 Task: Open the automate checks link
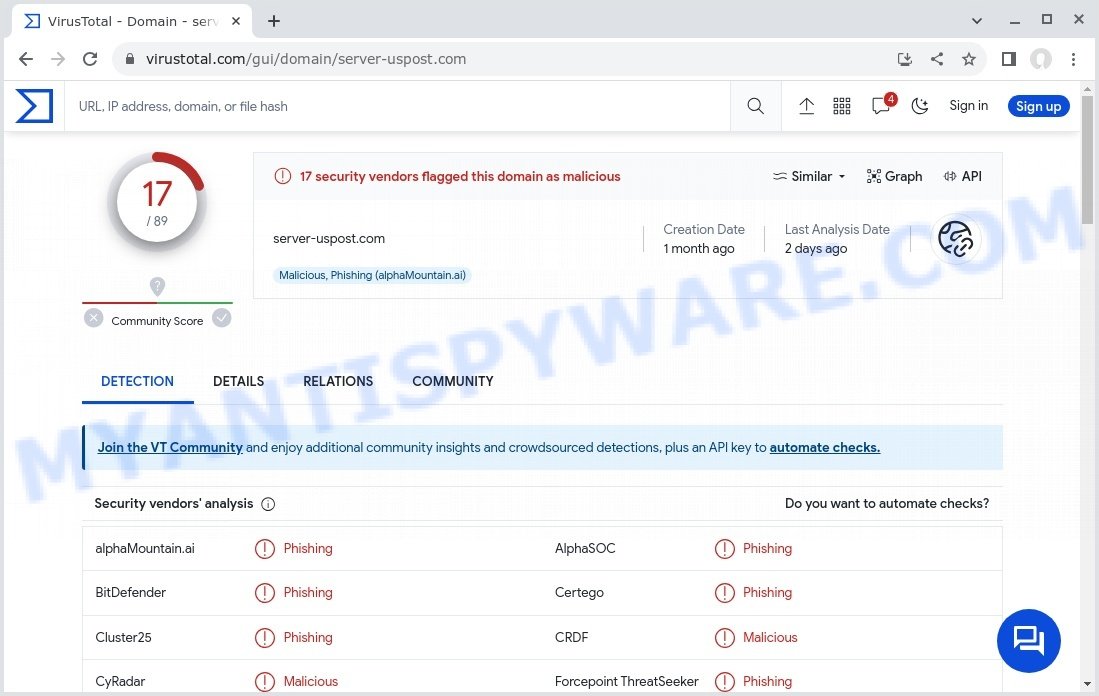[x=825, y=447]
